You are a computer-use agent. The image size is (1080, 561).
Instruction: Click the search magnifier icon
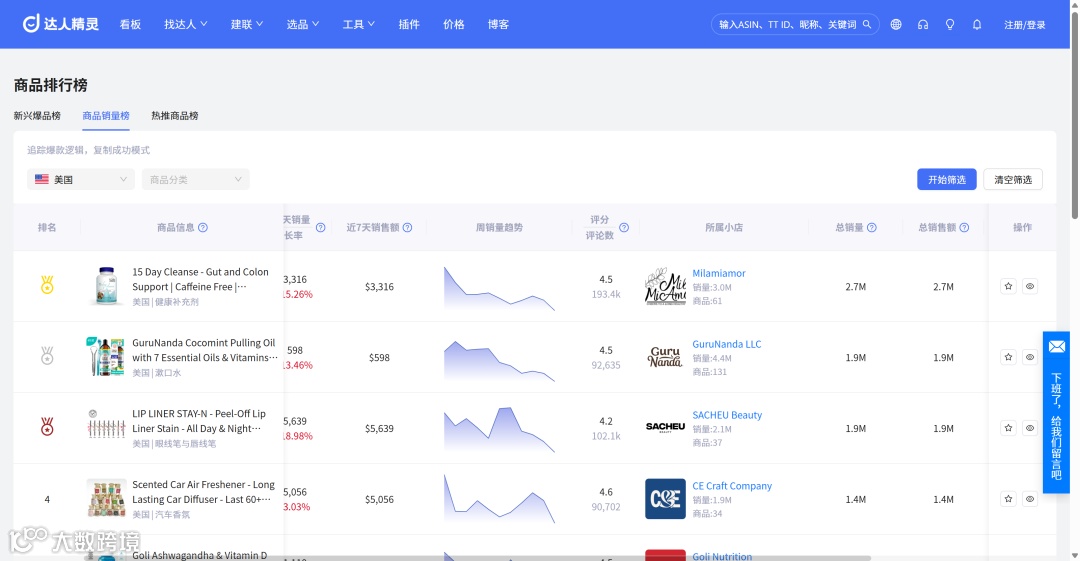(867, 24)
